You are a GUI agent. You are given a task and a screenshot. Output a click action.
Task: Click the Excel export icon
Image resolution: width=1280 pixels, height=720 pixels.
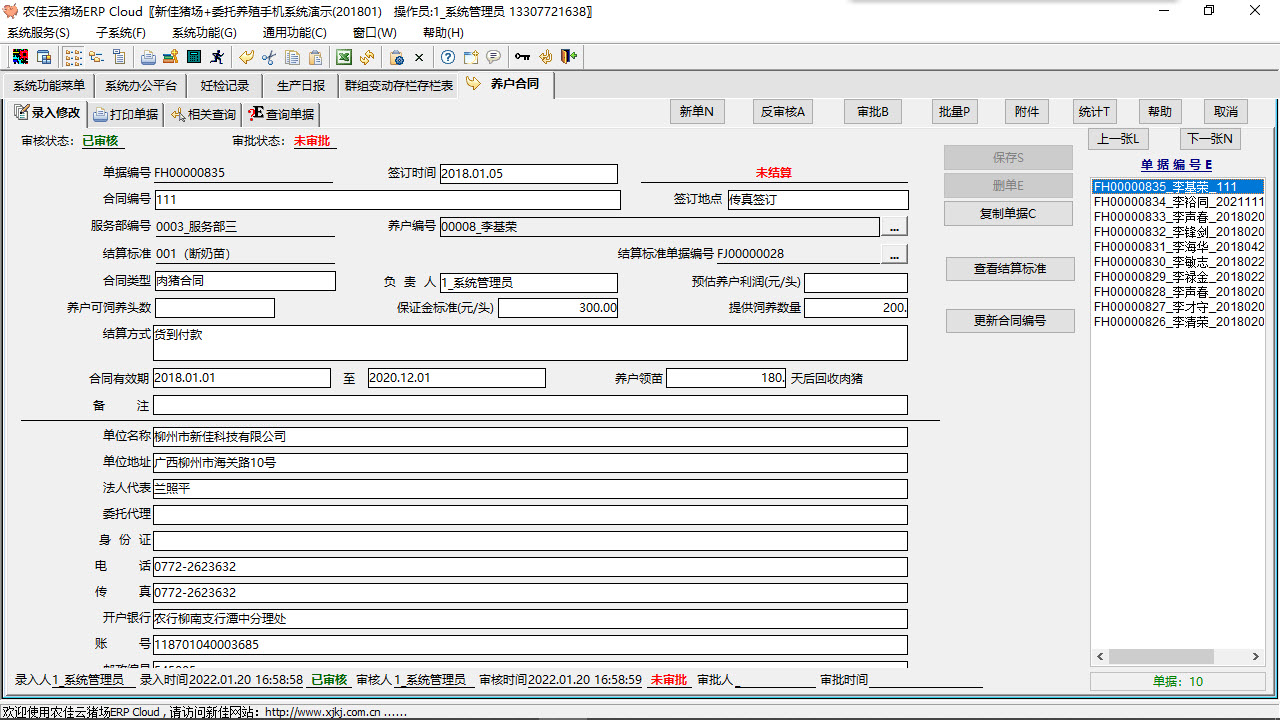click(x=343, y=57)
